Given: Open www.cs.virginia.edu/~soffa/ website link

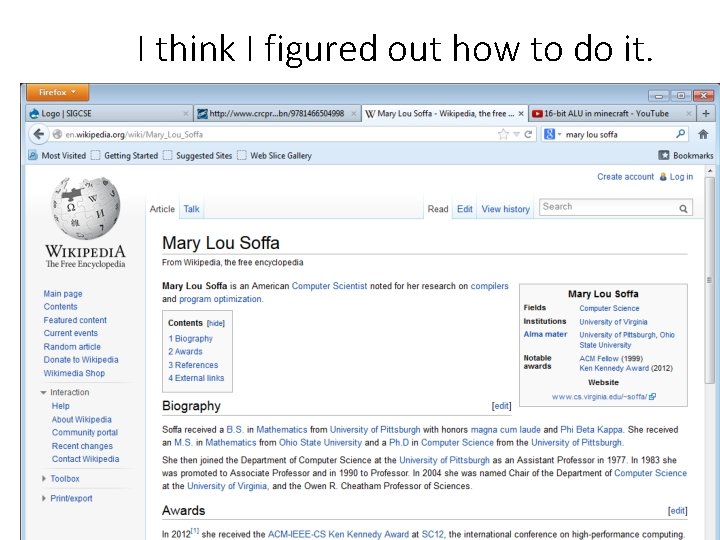Looking at the screenshot, I should tap(599, 396).
